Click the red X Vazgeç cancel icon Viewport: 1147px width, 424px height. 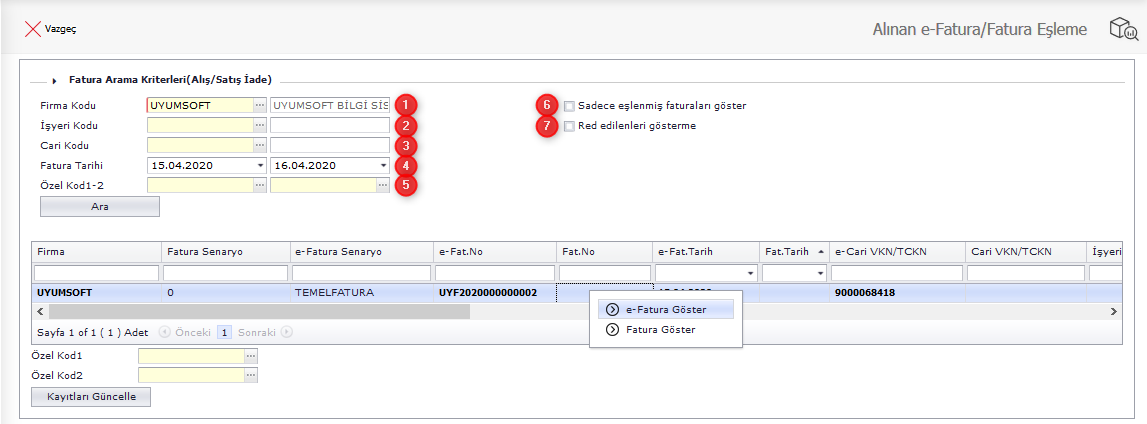pyautogui.click(x=32, y=29)
